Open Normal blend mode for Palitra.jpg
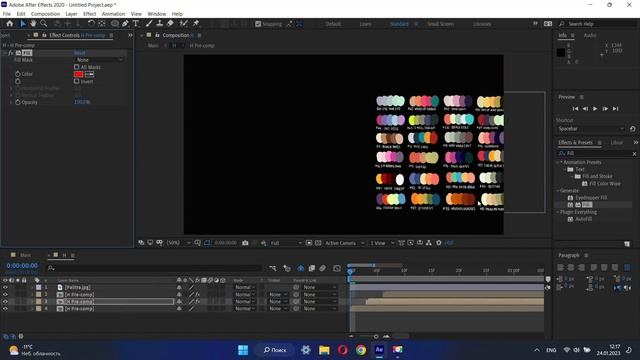 tap(245, 287)
